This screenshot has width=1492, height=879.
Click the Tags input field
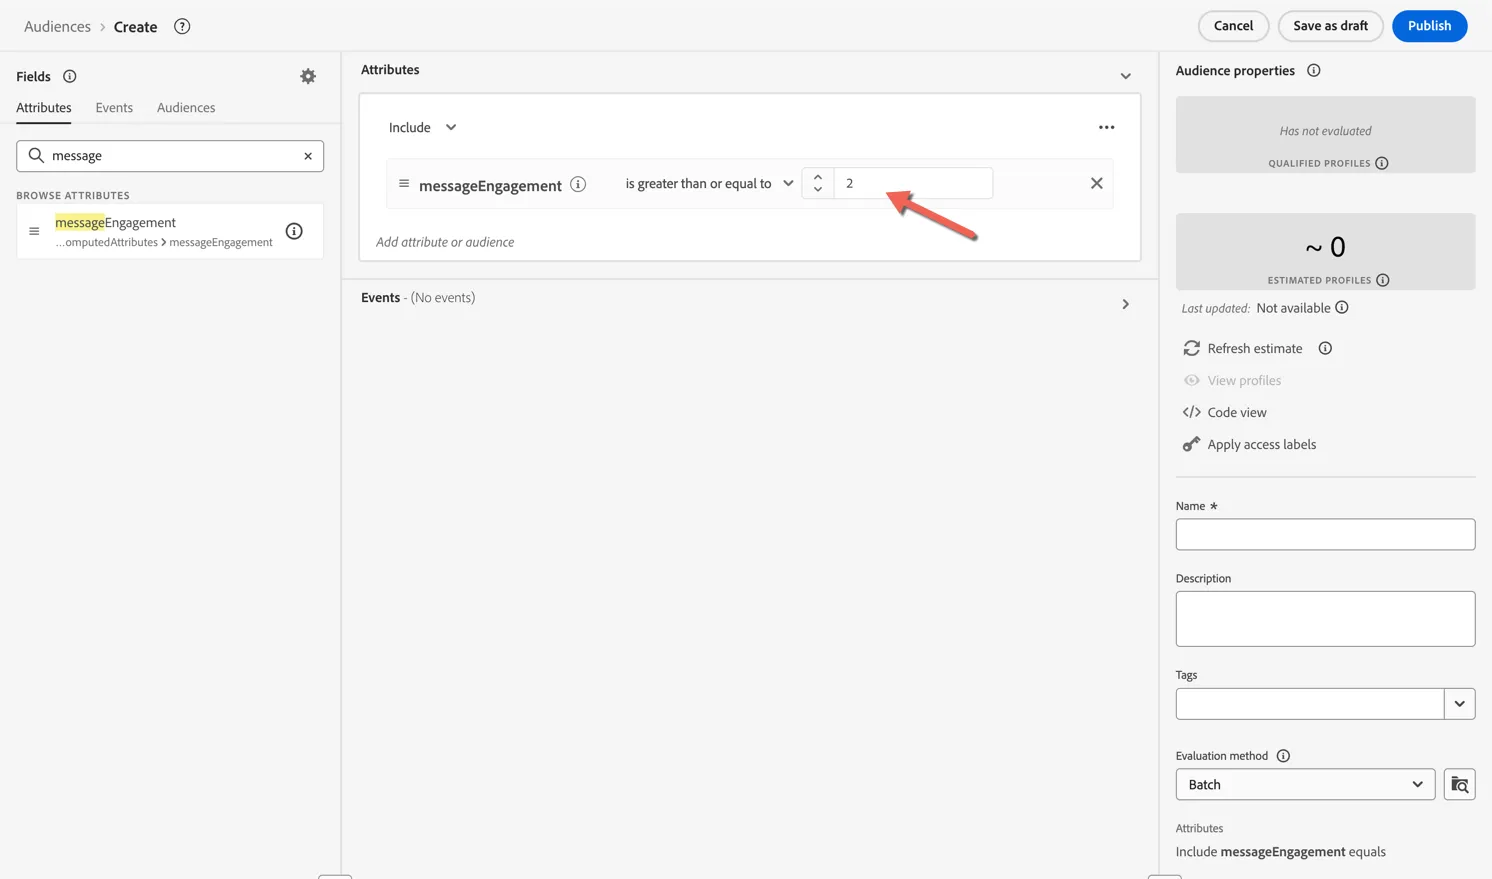coord(1310,704)
